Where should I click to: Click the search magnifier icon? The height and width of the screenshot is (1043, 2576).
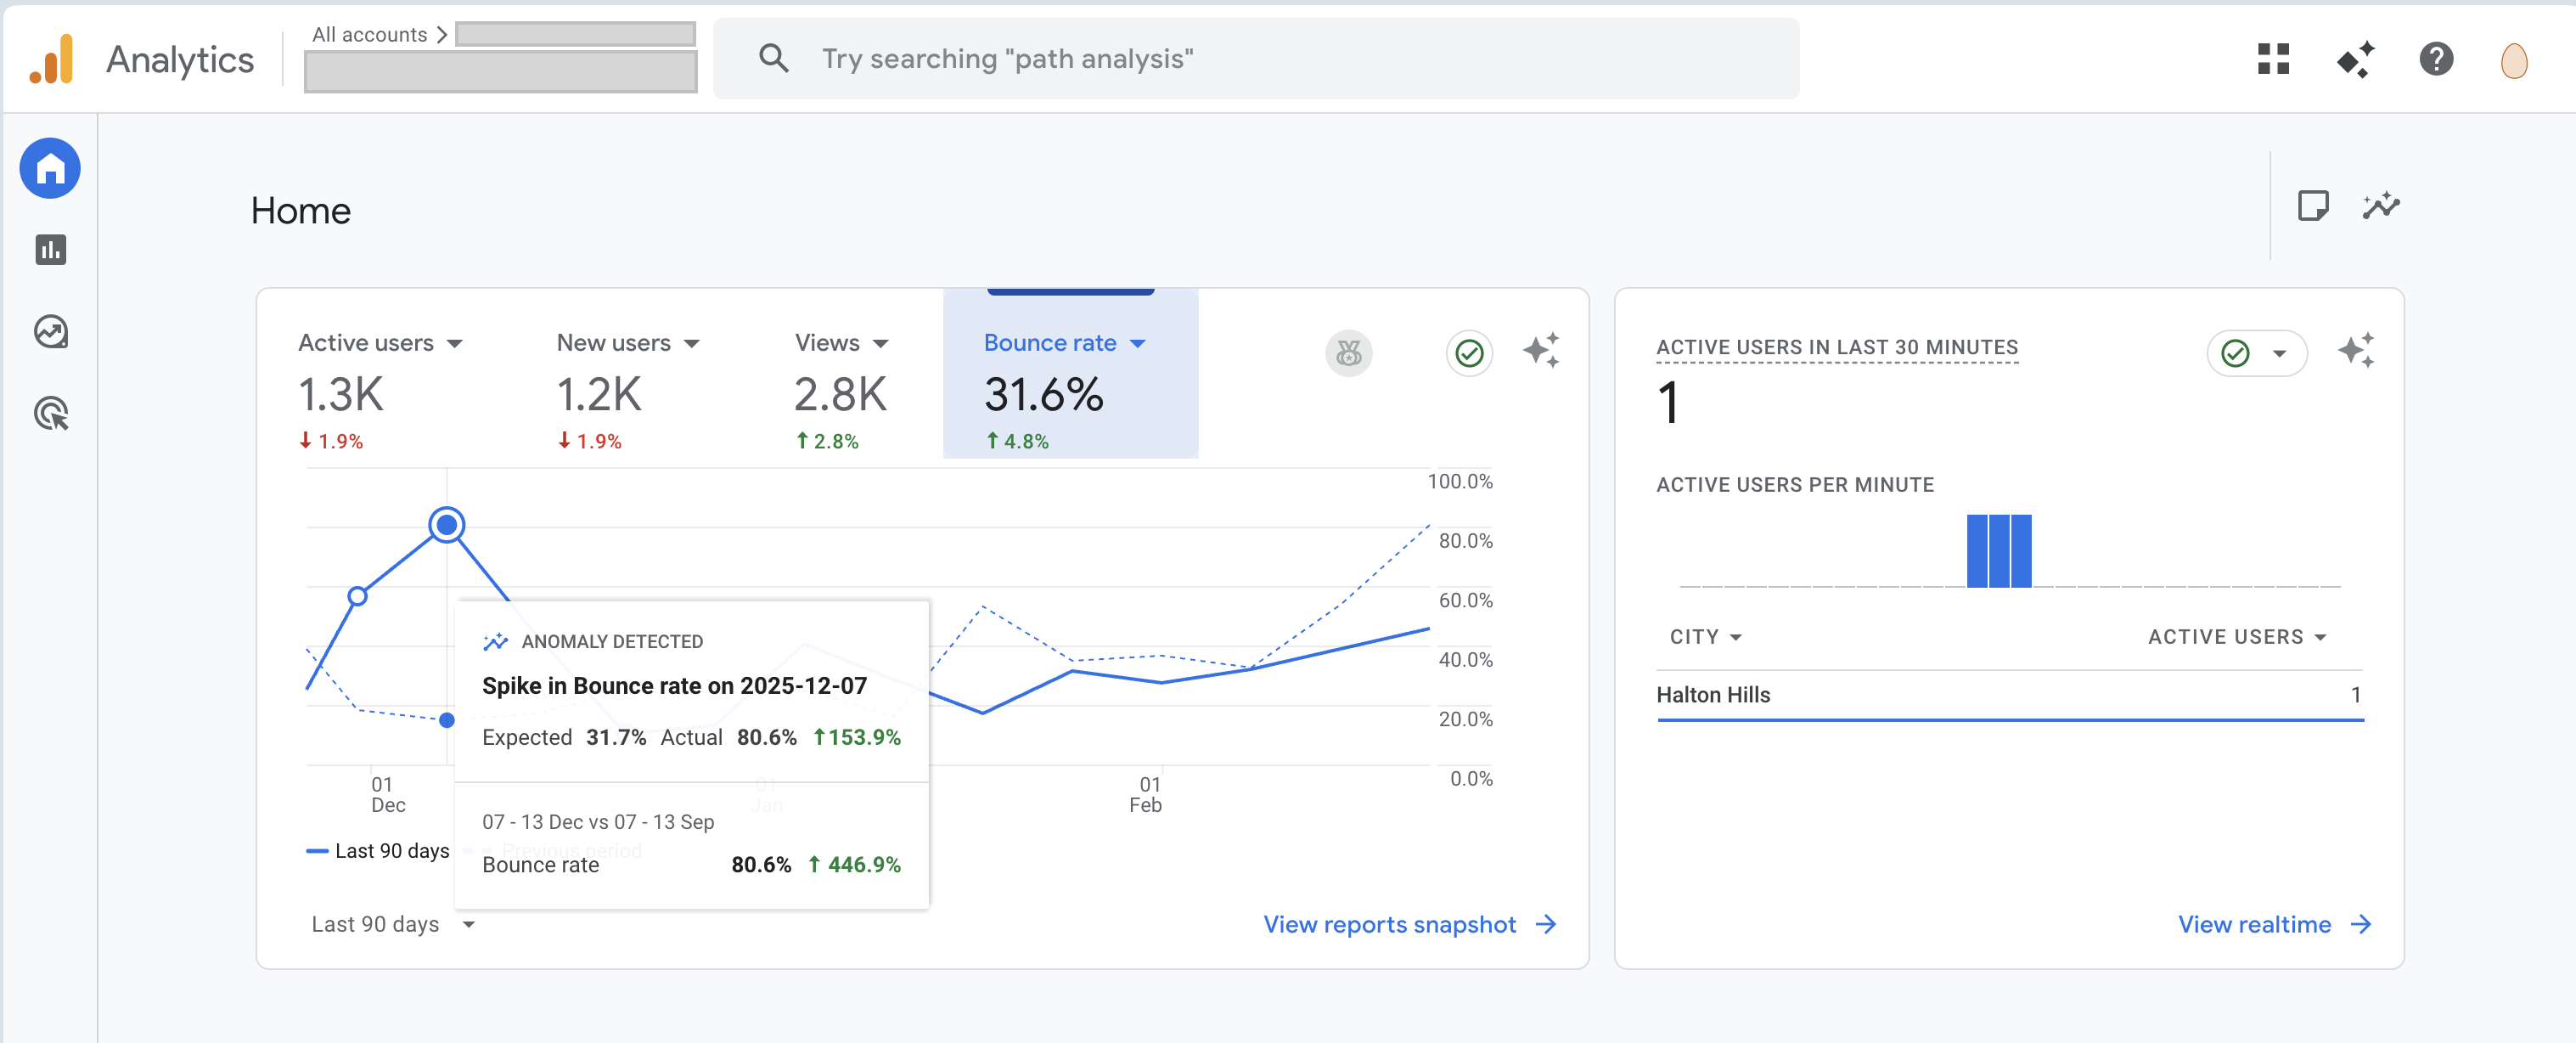coord(773,58)
